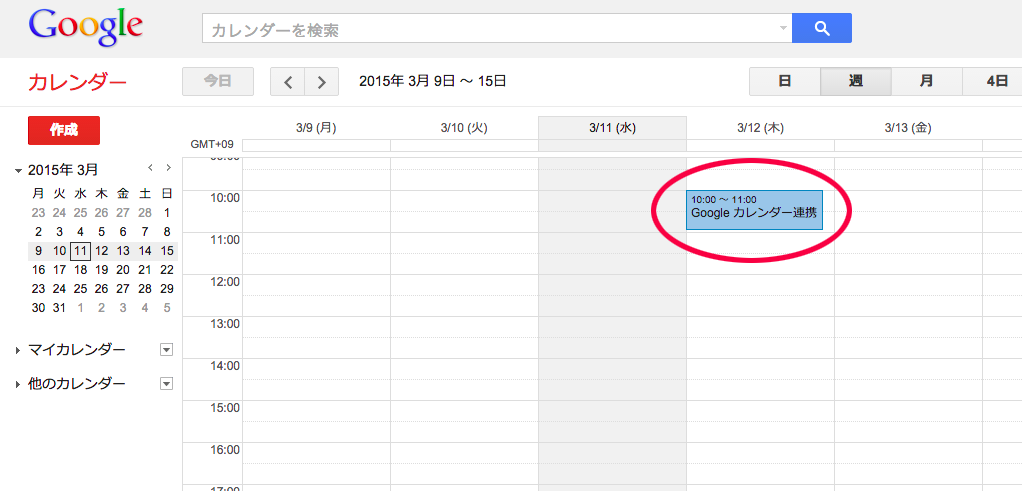Select day 20 in mini calendar
This screenshot has width=1022, height=491.
click(x=123, y=270)
